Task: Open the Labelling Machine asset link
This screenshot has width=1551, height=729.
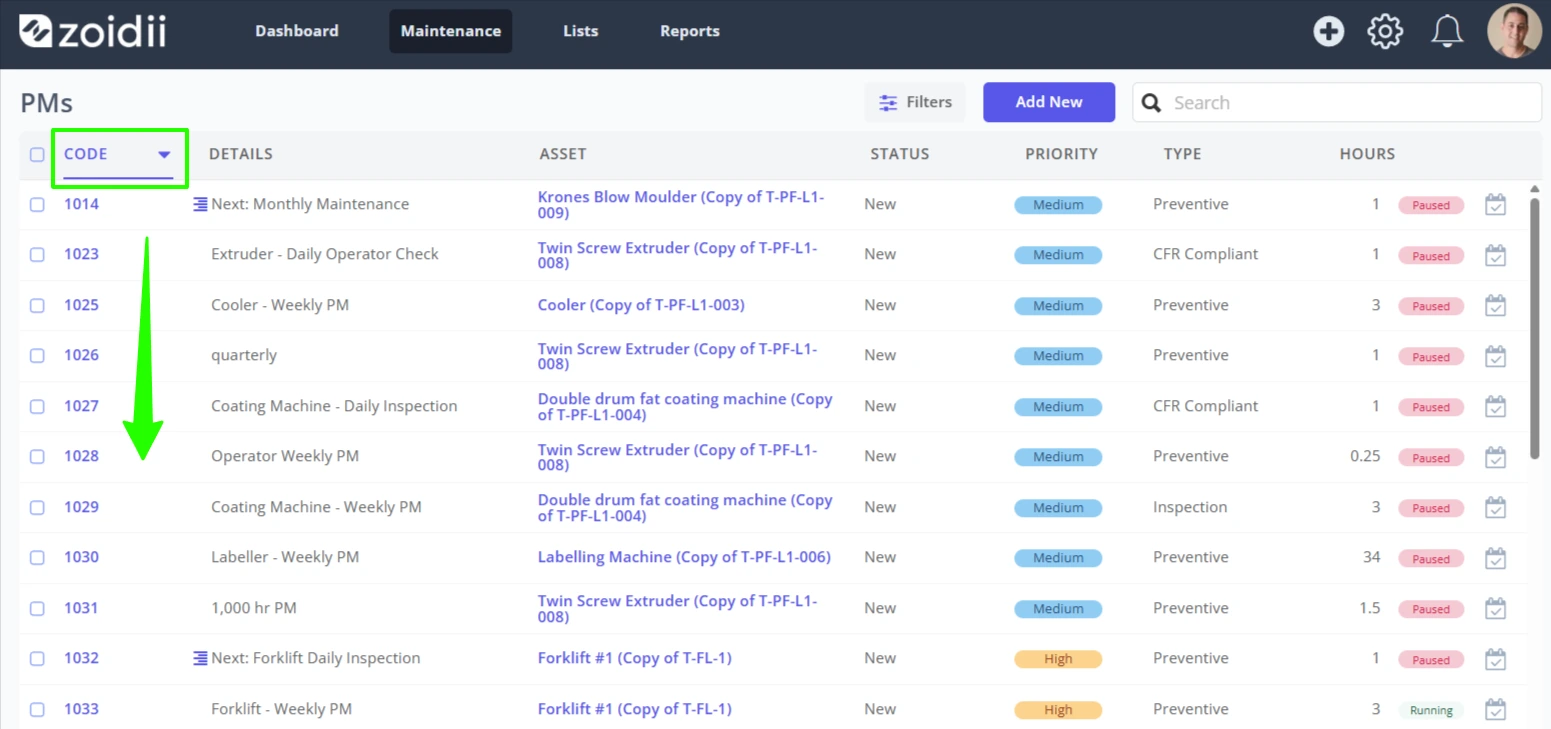Action: 684,557
